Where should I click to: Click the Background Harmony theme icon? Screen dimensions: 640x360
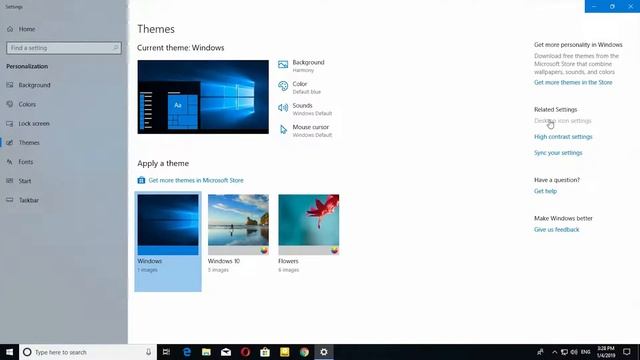[x=283, y=64]
